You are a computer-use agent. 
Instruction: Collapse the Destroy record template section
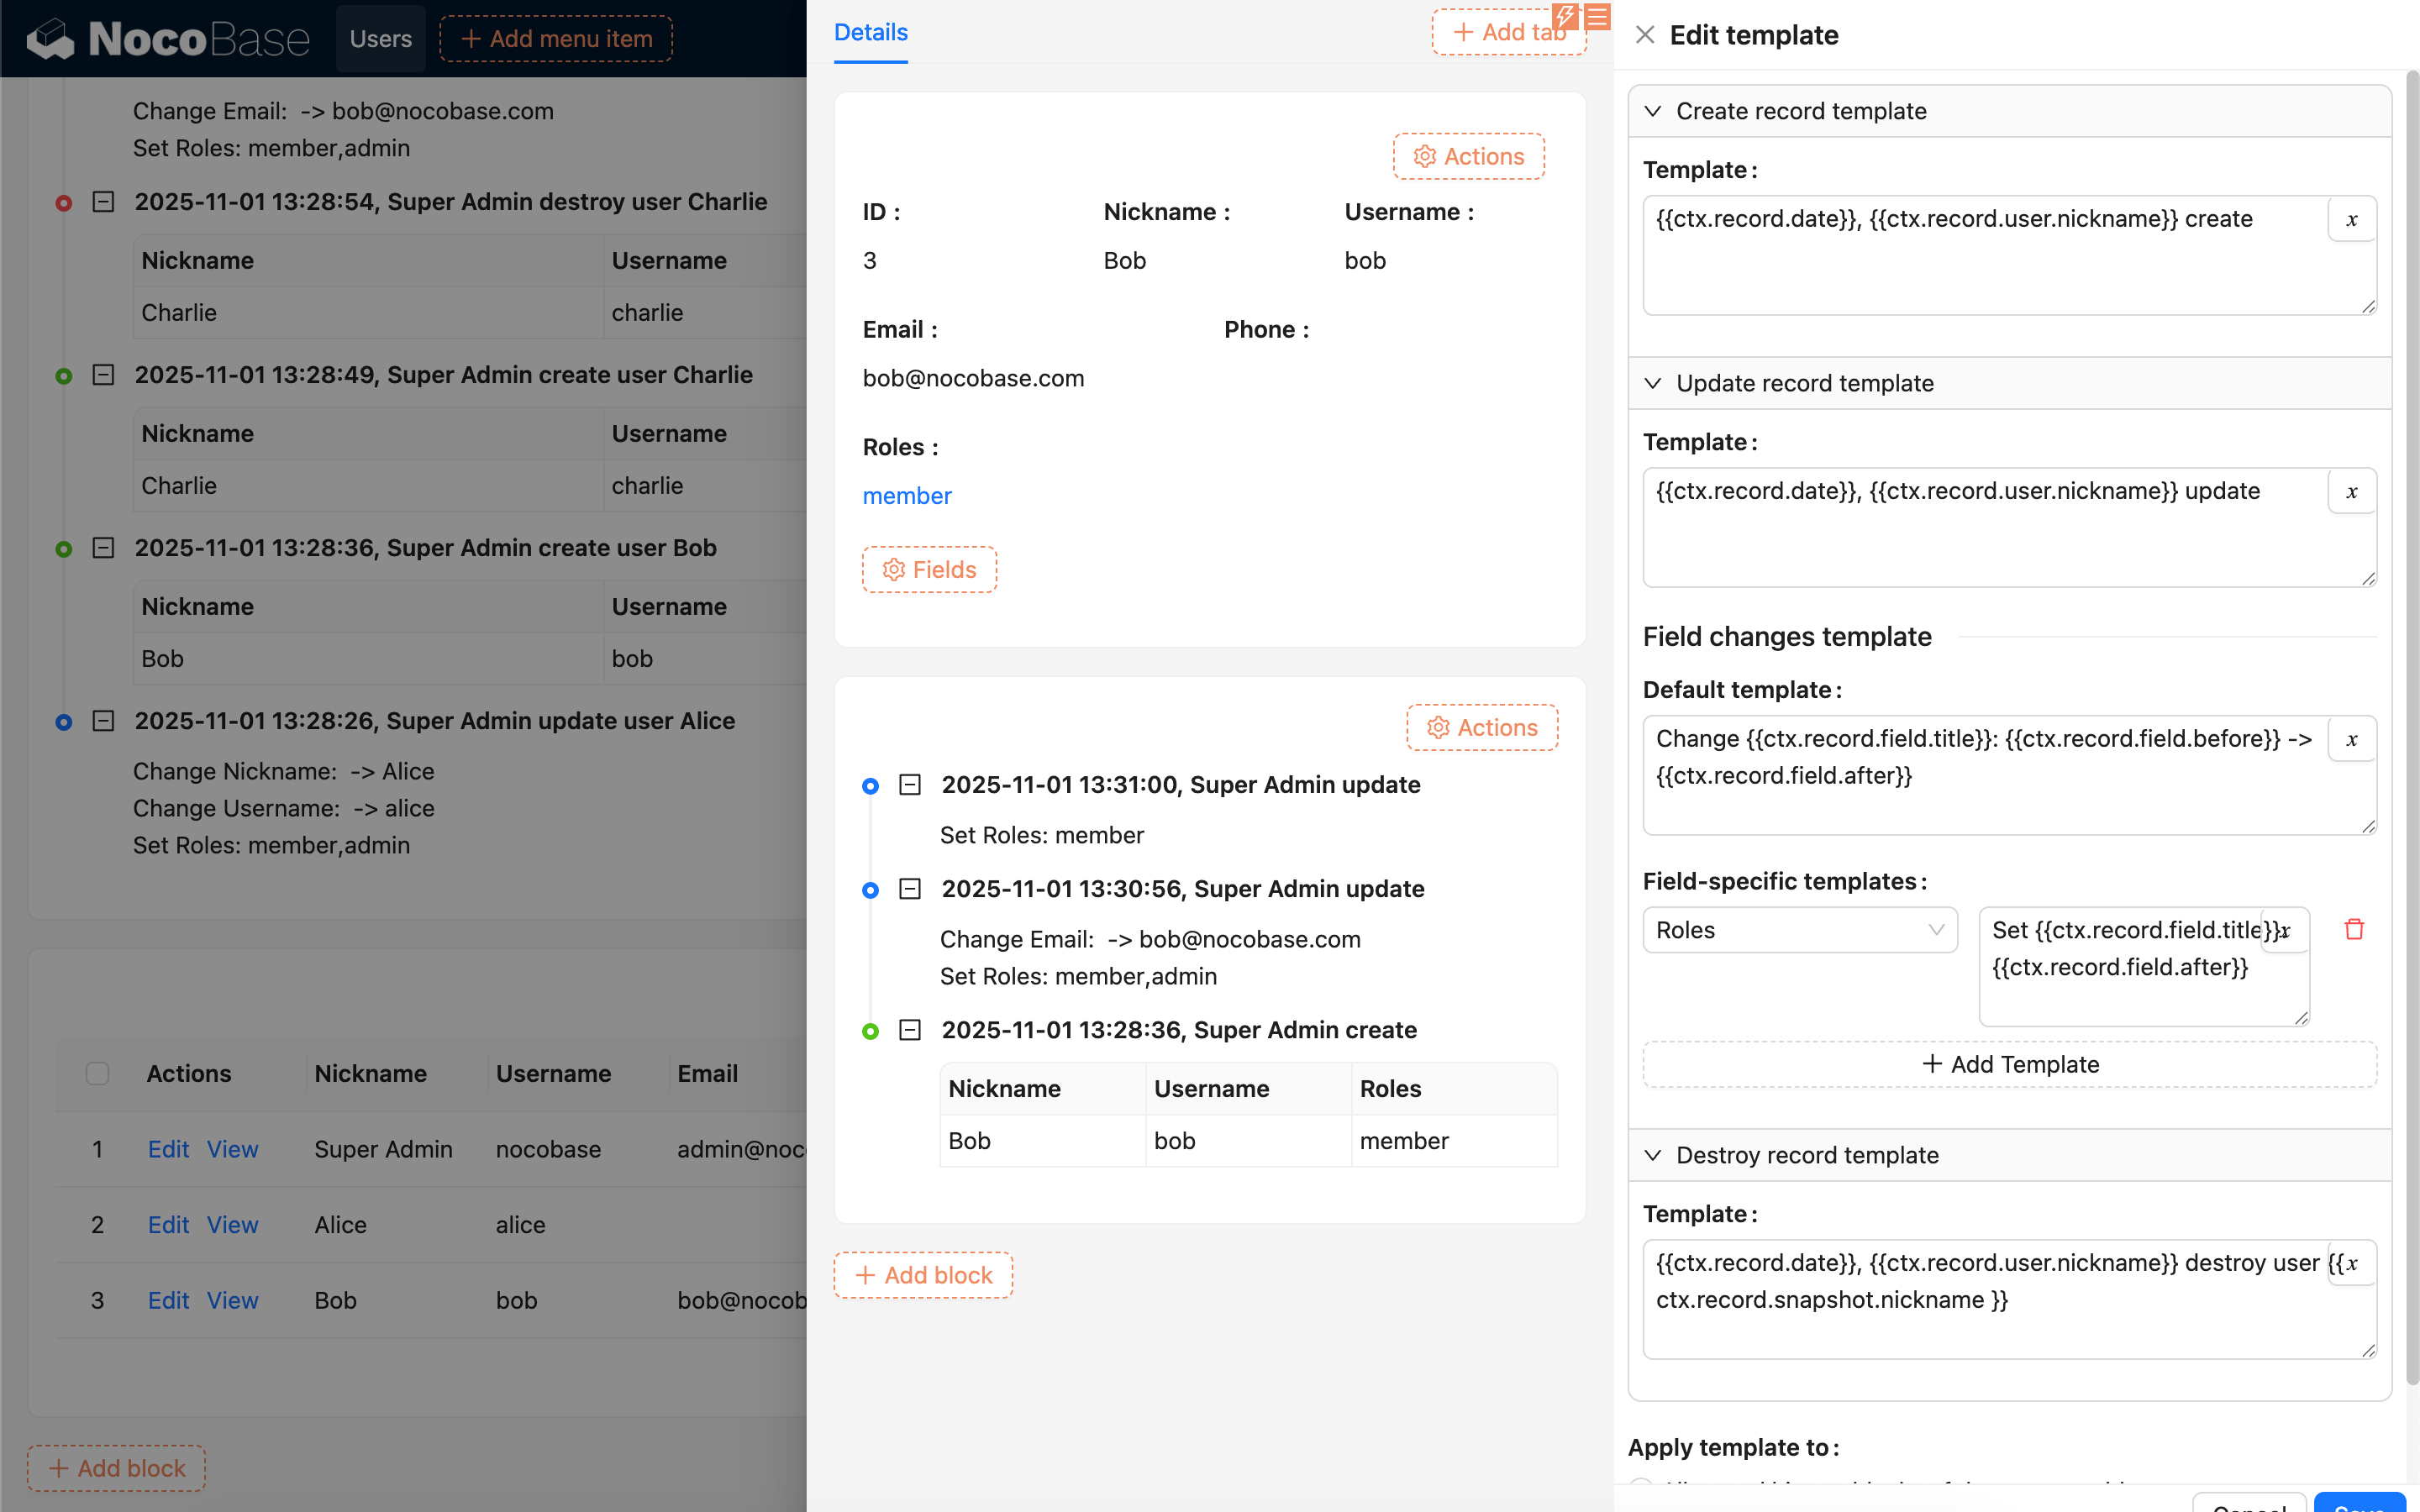point(1653,1155)
